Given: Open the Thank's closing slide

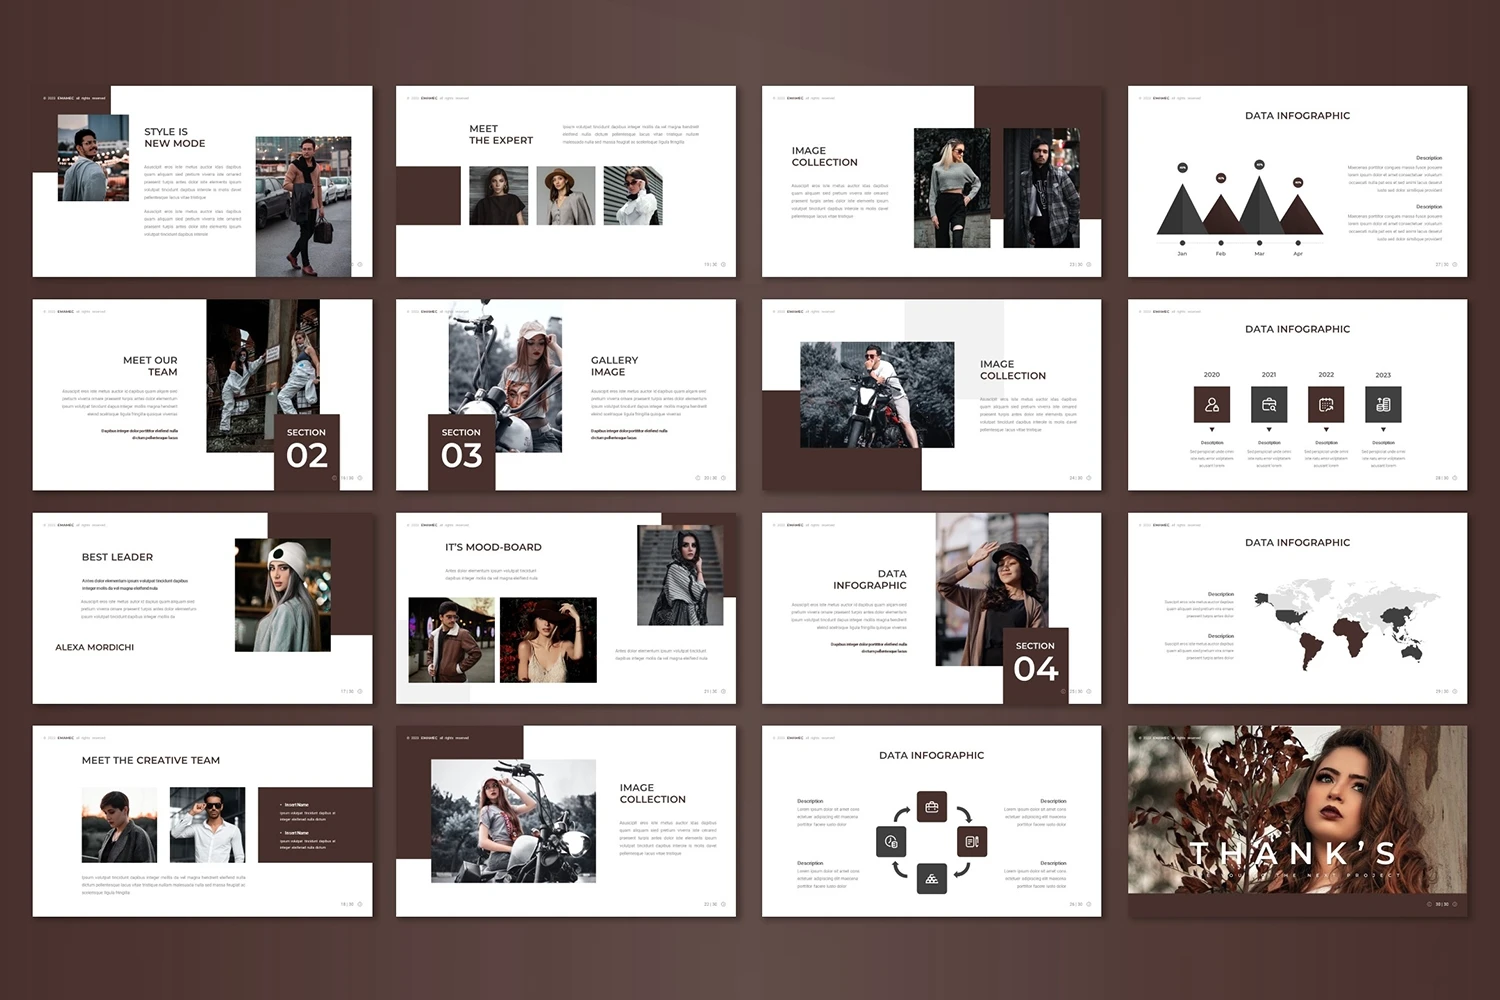Looking at the screenshot, I should pos(1297,820).
